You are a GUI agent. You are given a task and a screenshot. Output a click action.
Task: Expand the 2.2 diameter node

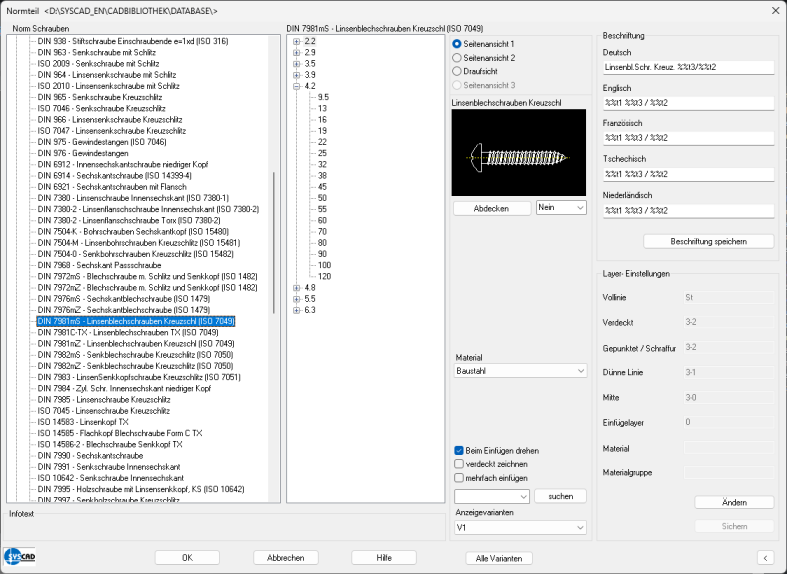[297, 41]
